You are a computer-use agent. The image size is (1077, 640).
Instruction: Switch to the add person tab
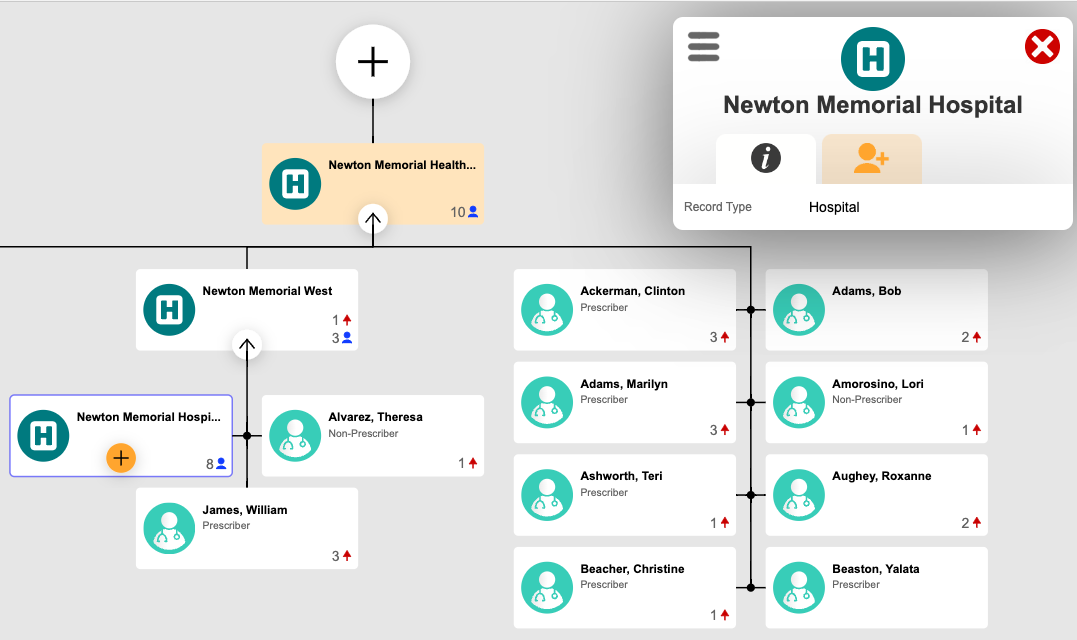click(871, 158)
